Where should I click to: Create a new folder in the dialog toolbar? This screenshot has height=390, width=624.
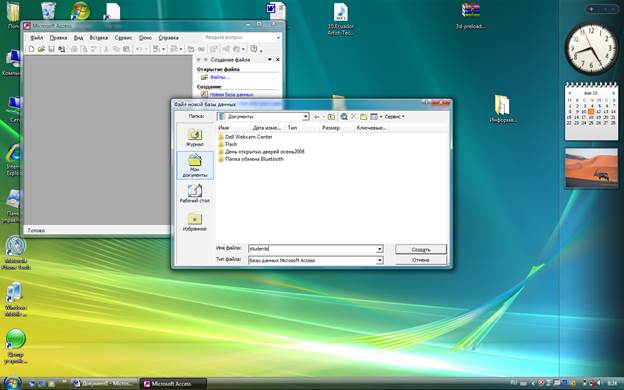pyautogui.click(x=363, y=117)
